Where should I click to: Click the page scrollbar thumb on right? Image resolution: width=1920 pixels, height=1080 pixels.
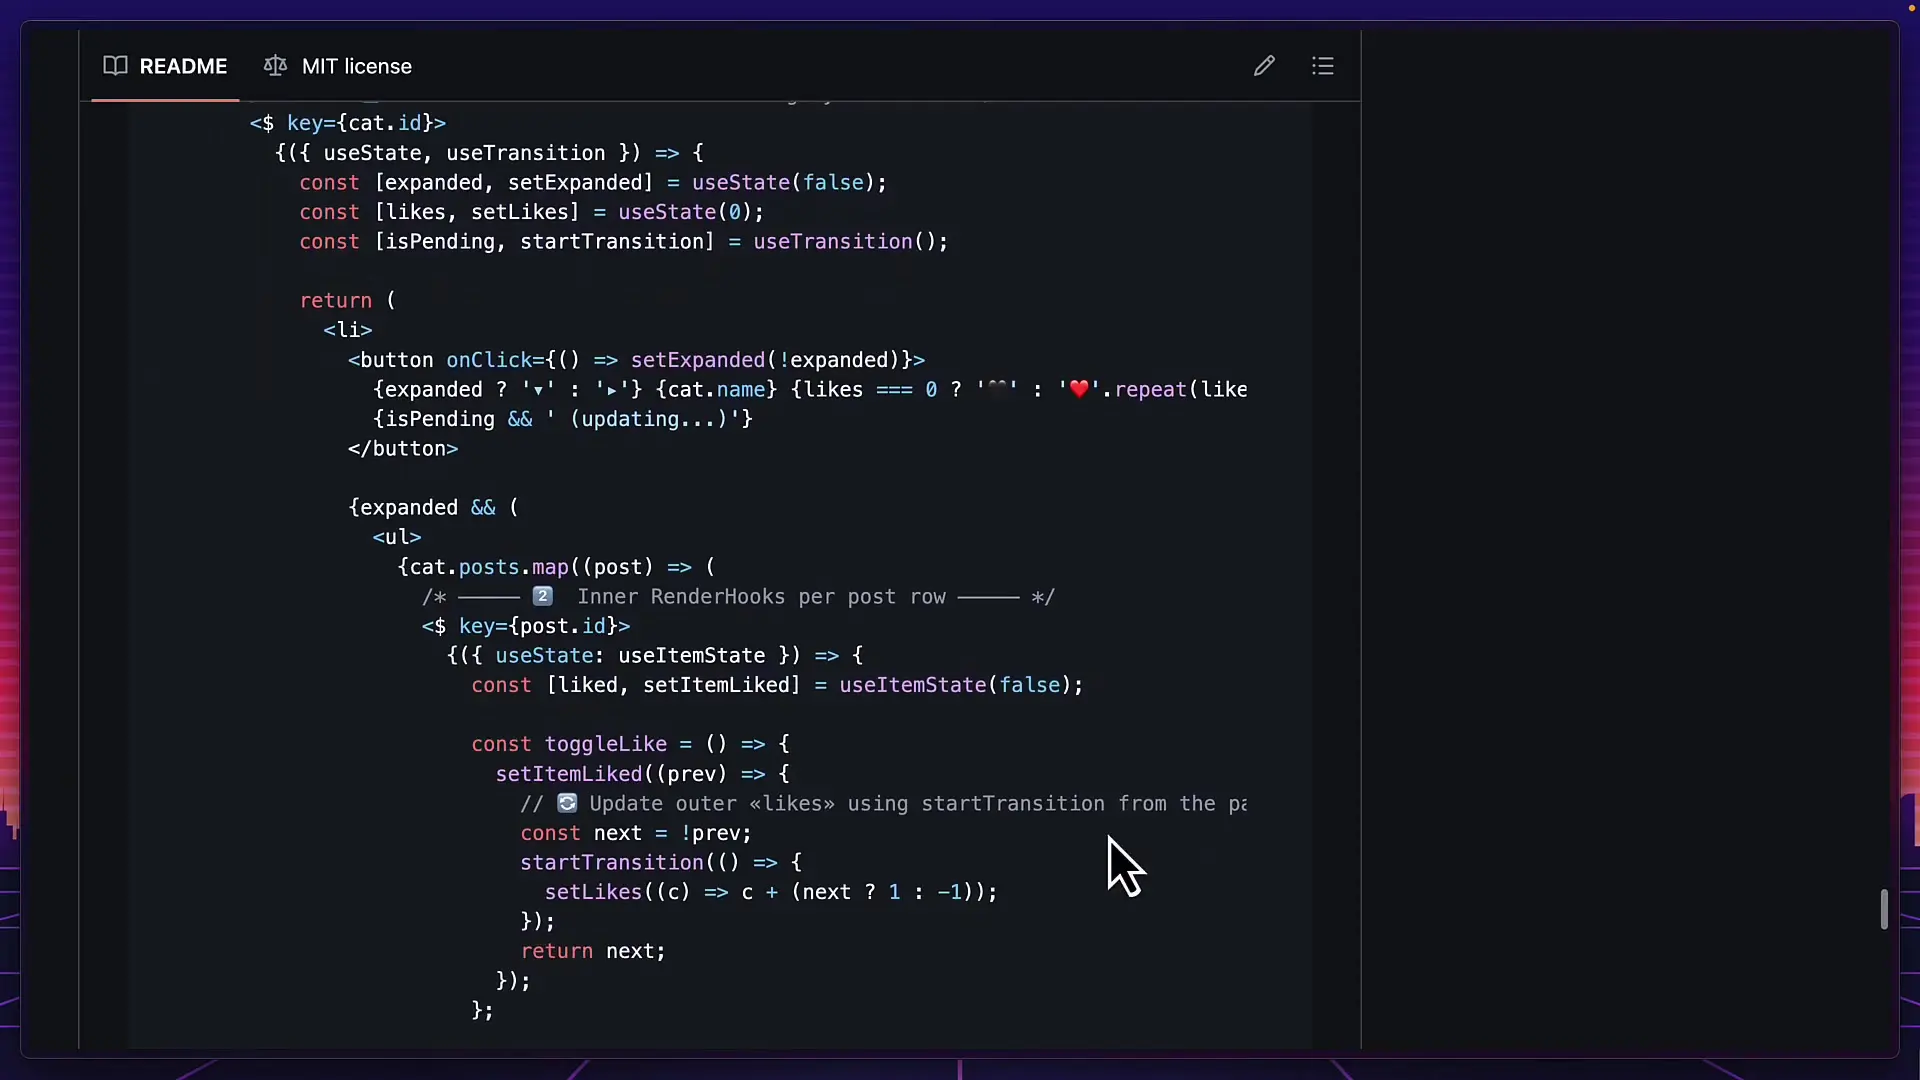(x=1884, y=909)
